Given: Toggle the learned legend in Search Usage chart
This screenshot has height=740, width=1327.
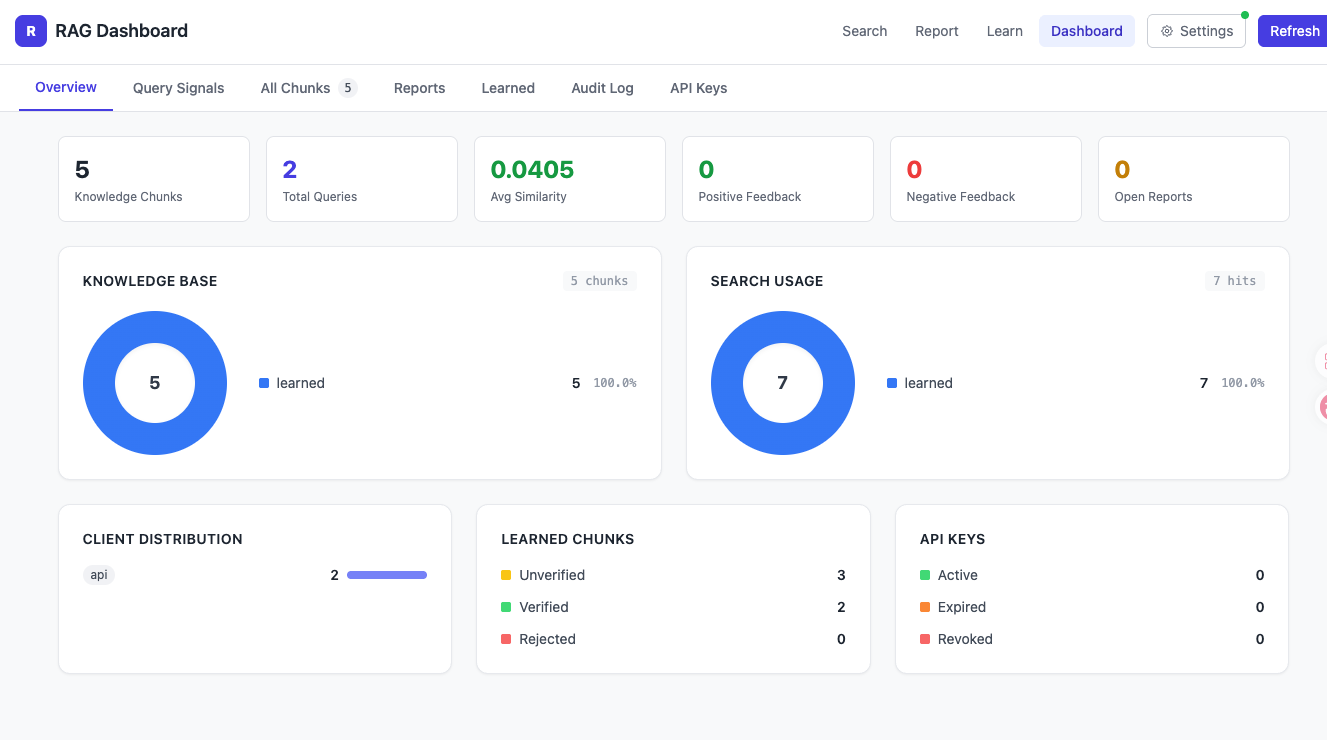Looking at the screenshot, I should point(920,383).
